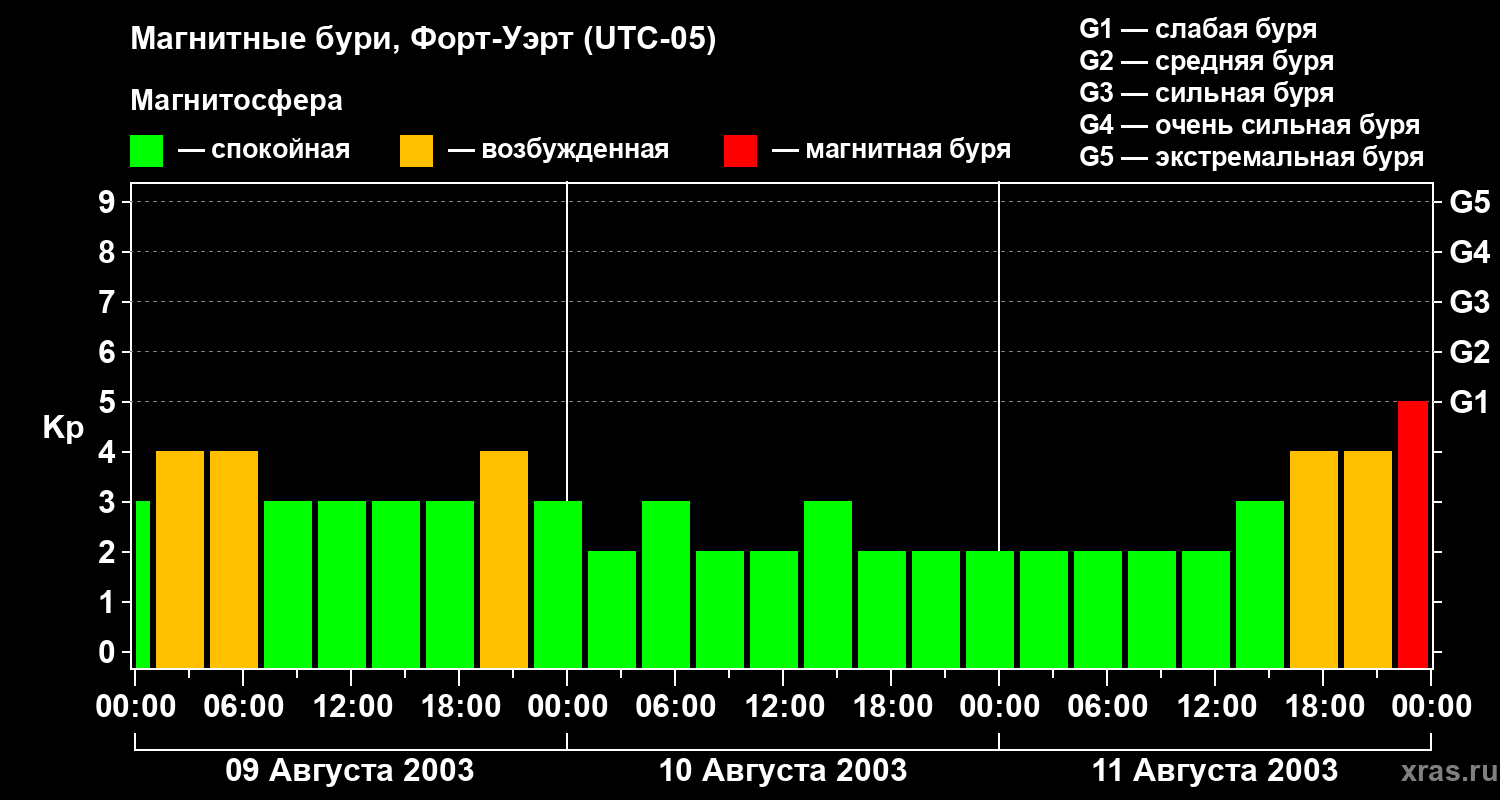The width and height of the screenshot is (1500, 800).
Task: Click the '— возбужденная' legend label
Action: [558, 151]
